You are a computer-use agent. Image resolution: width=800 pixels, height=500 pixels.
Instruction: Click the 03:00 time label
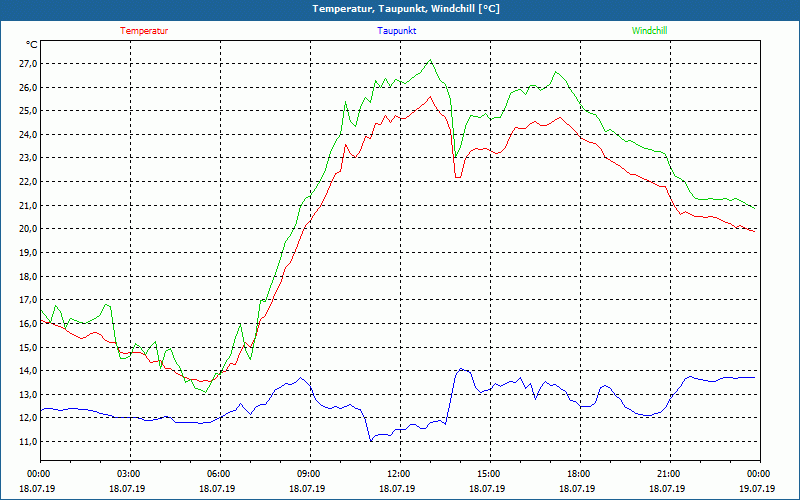(x=131, y=474)
